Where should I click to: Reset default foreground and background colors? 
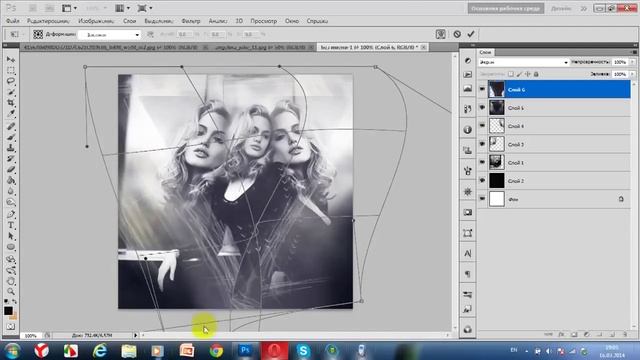point(6,302)
